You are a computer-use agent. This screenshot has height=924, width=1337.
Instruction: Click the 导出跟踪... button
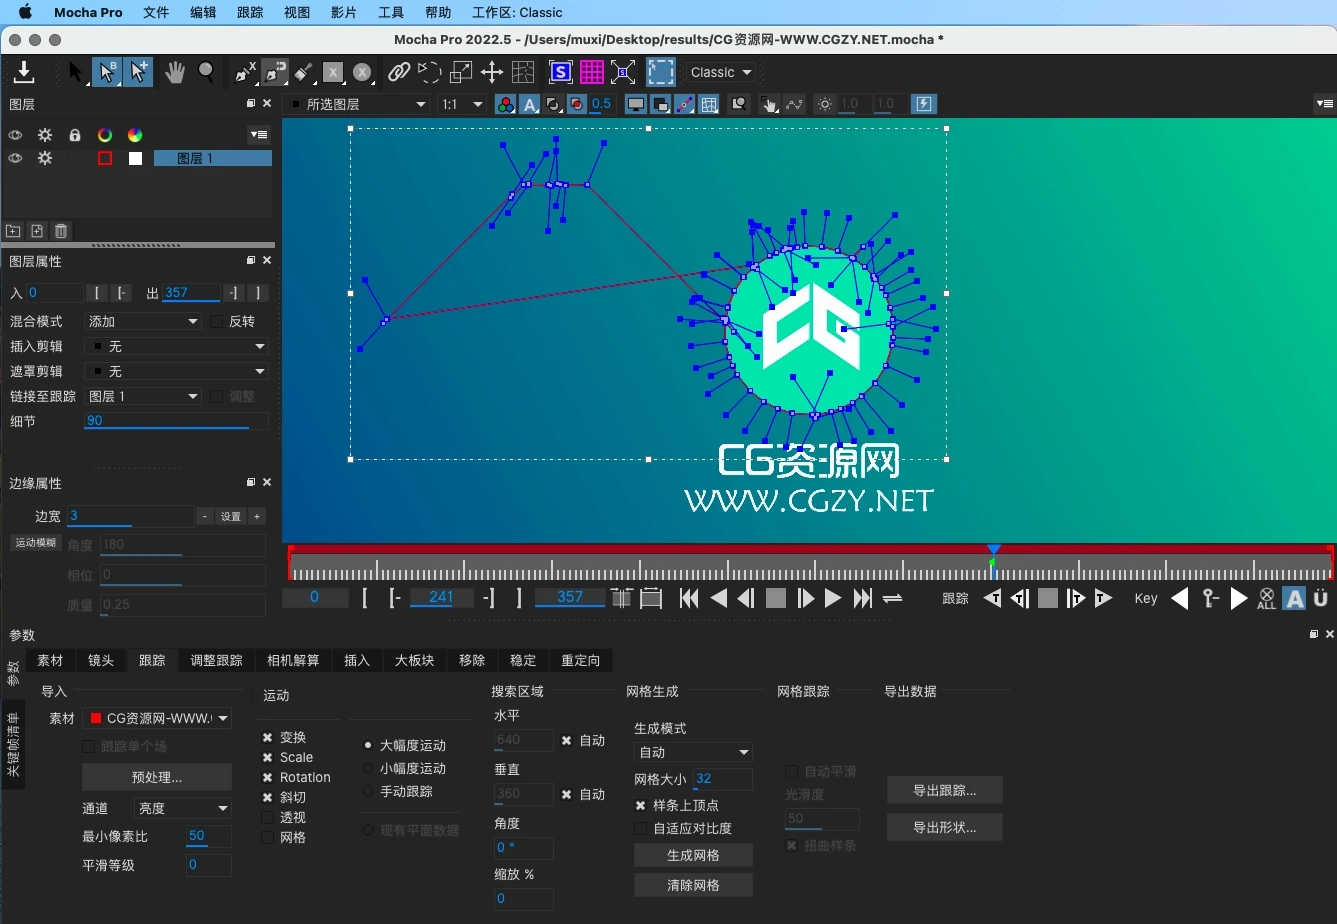tap(944, 790)
